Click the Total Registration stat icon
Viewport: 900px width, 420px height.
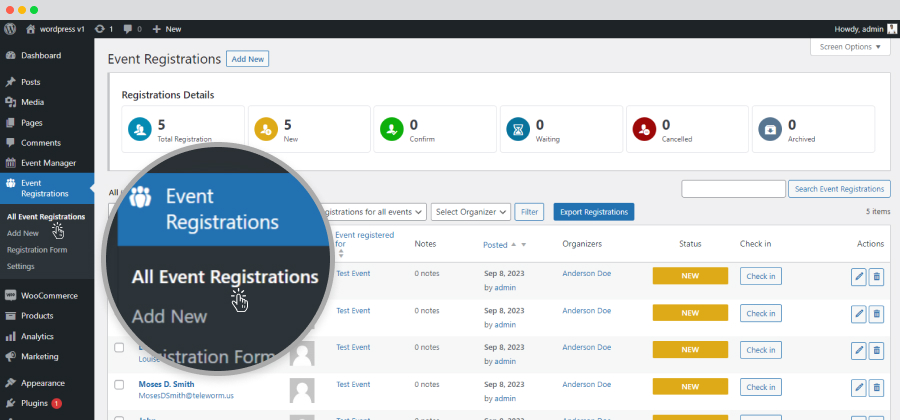click(x=139, y=129)
